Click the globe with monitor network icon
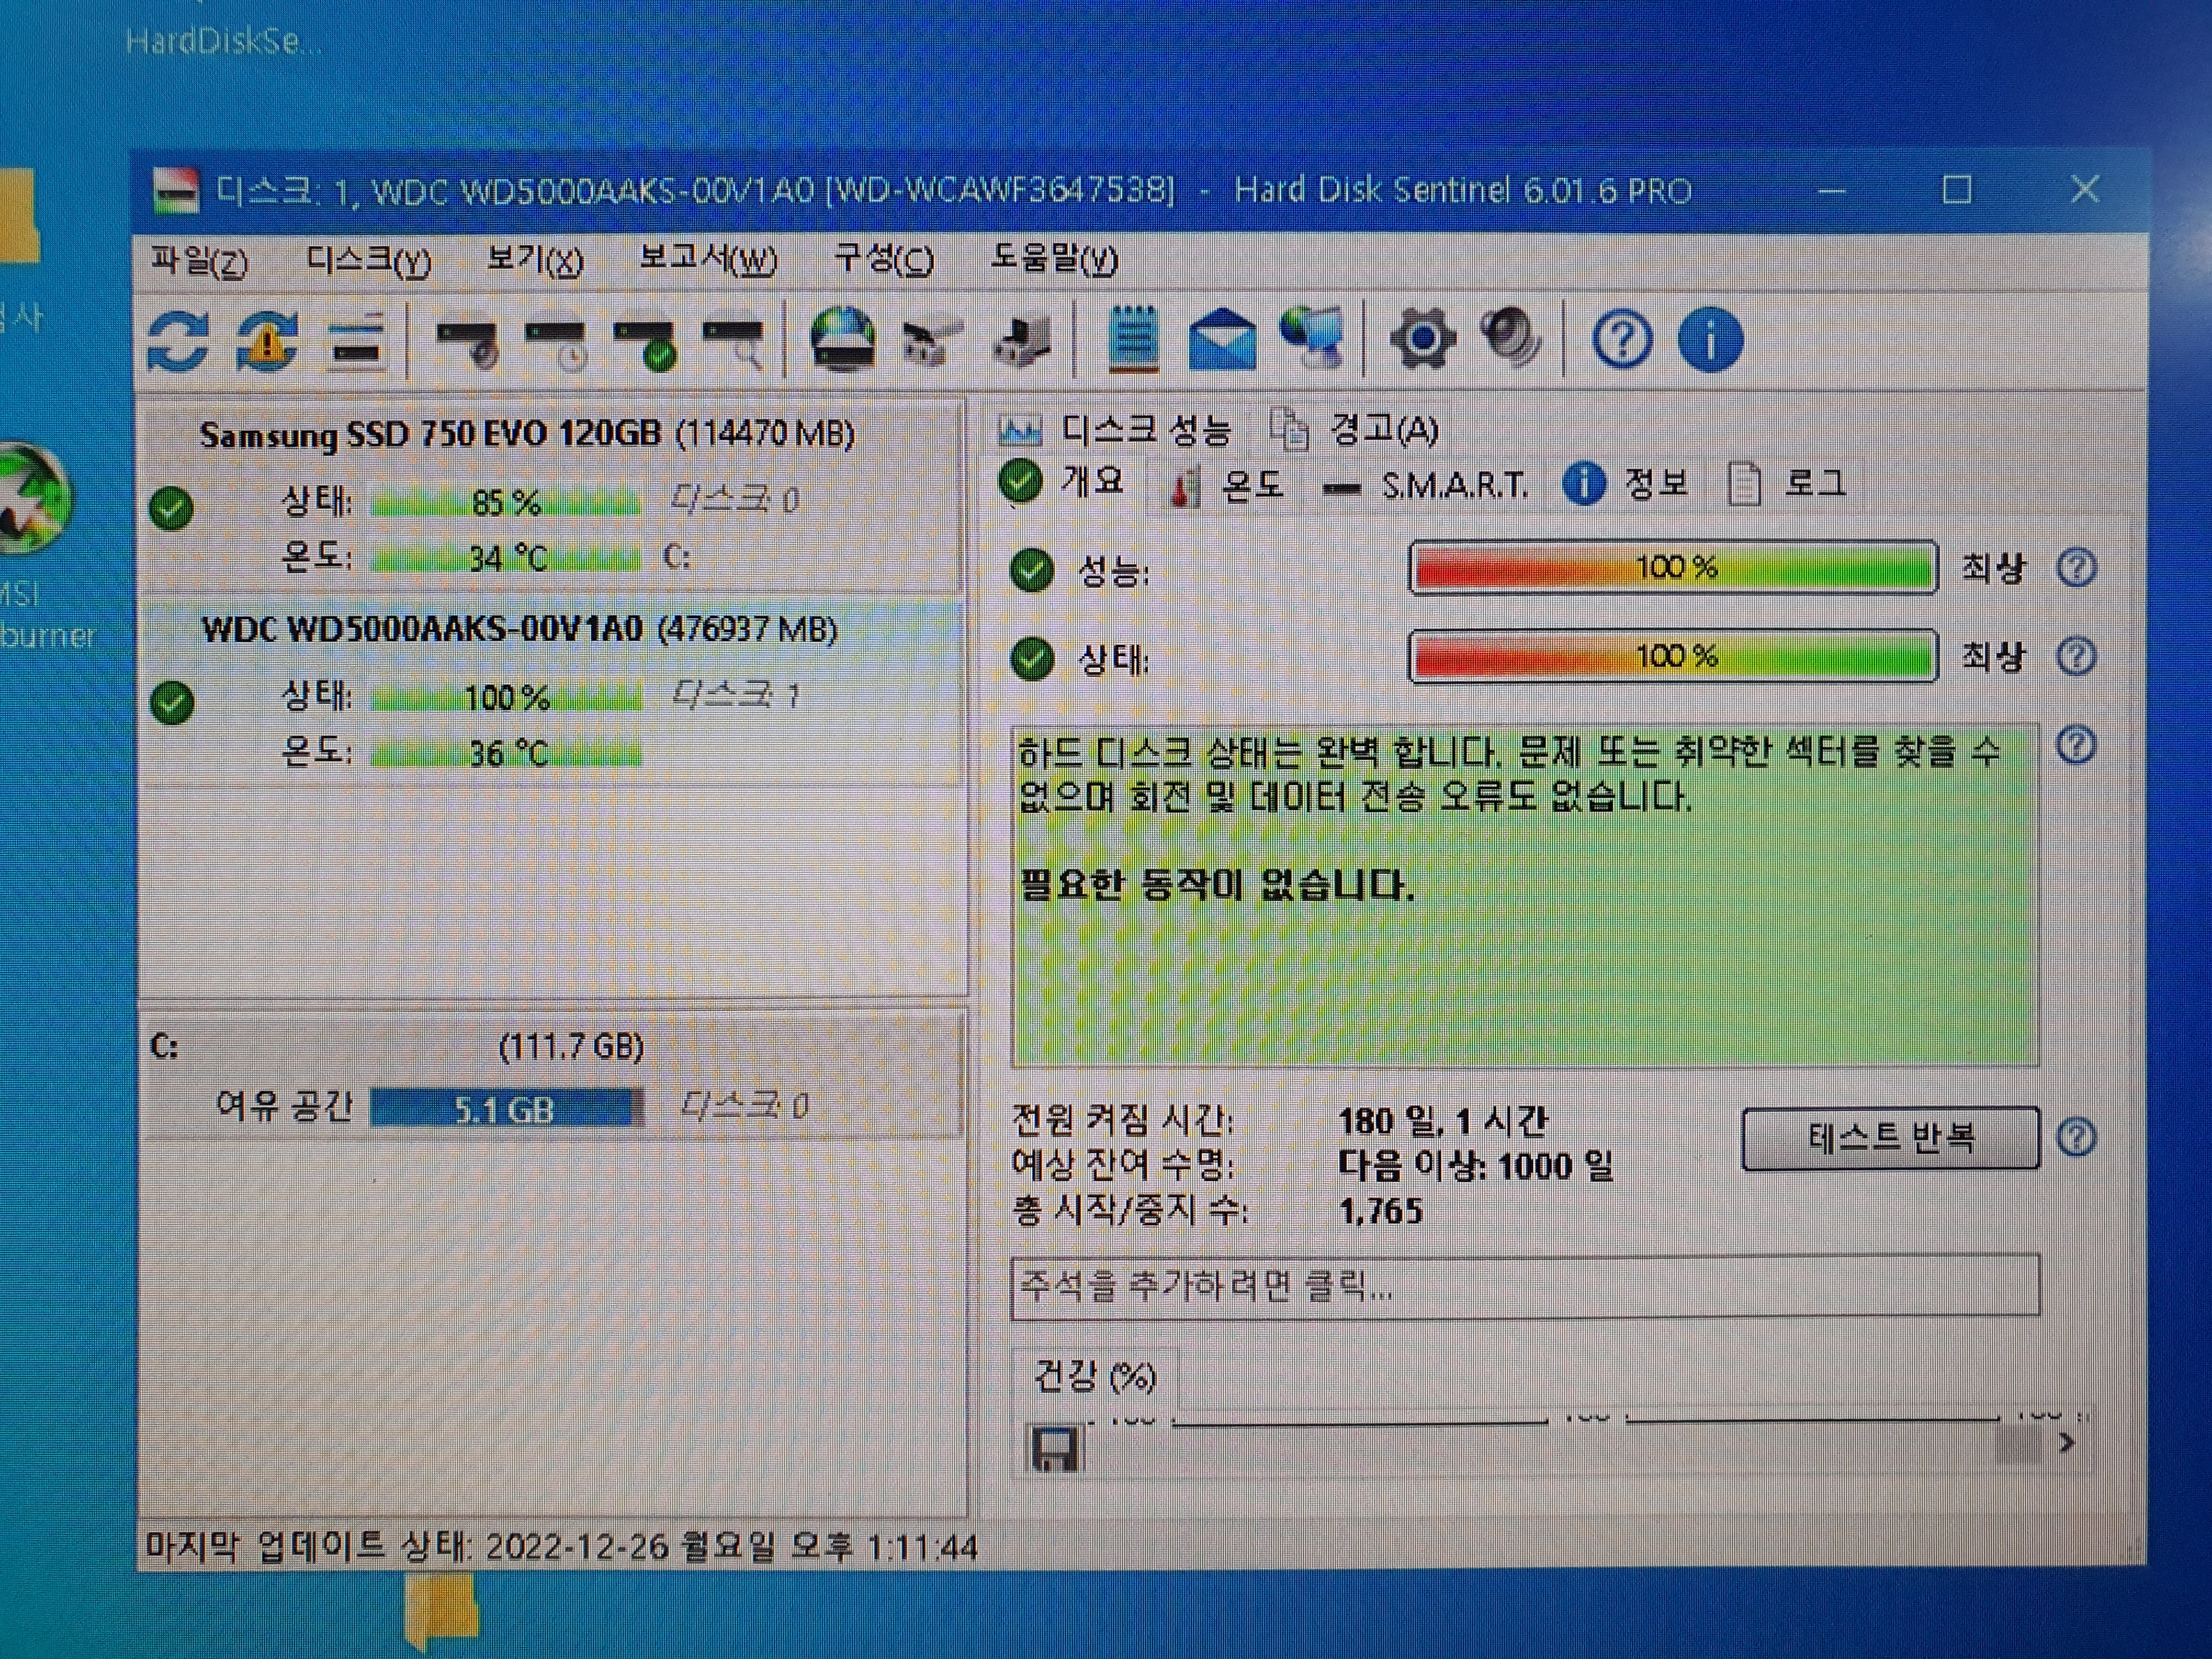Viewport: 2212px width, 1659px height. (1312, 338)
